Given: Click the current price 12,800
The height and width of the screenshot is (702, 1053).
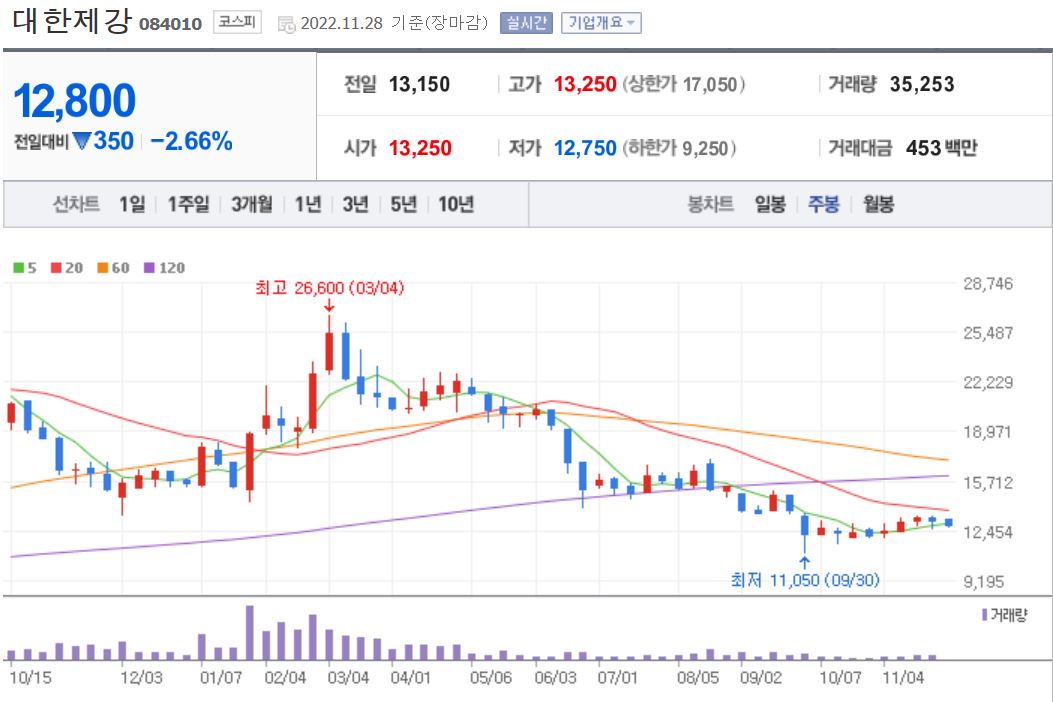Looking at the screenshot, I should [x=75, y=101].
